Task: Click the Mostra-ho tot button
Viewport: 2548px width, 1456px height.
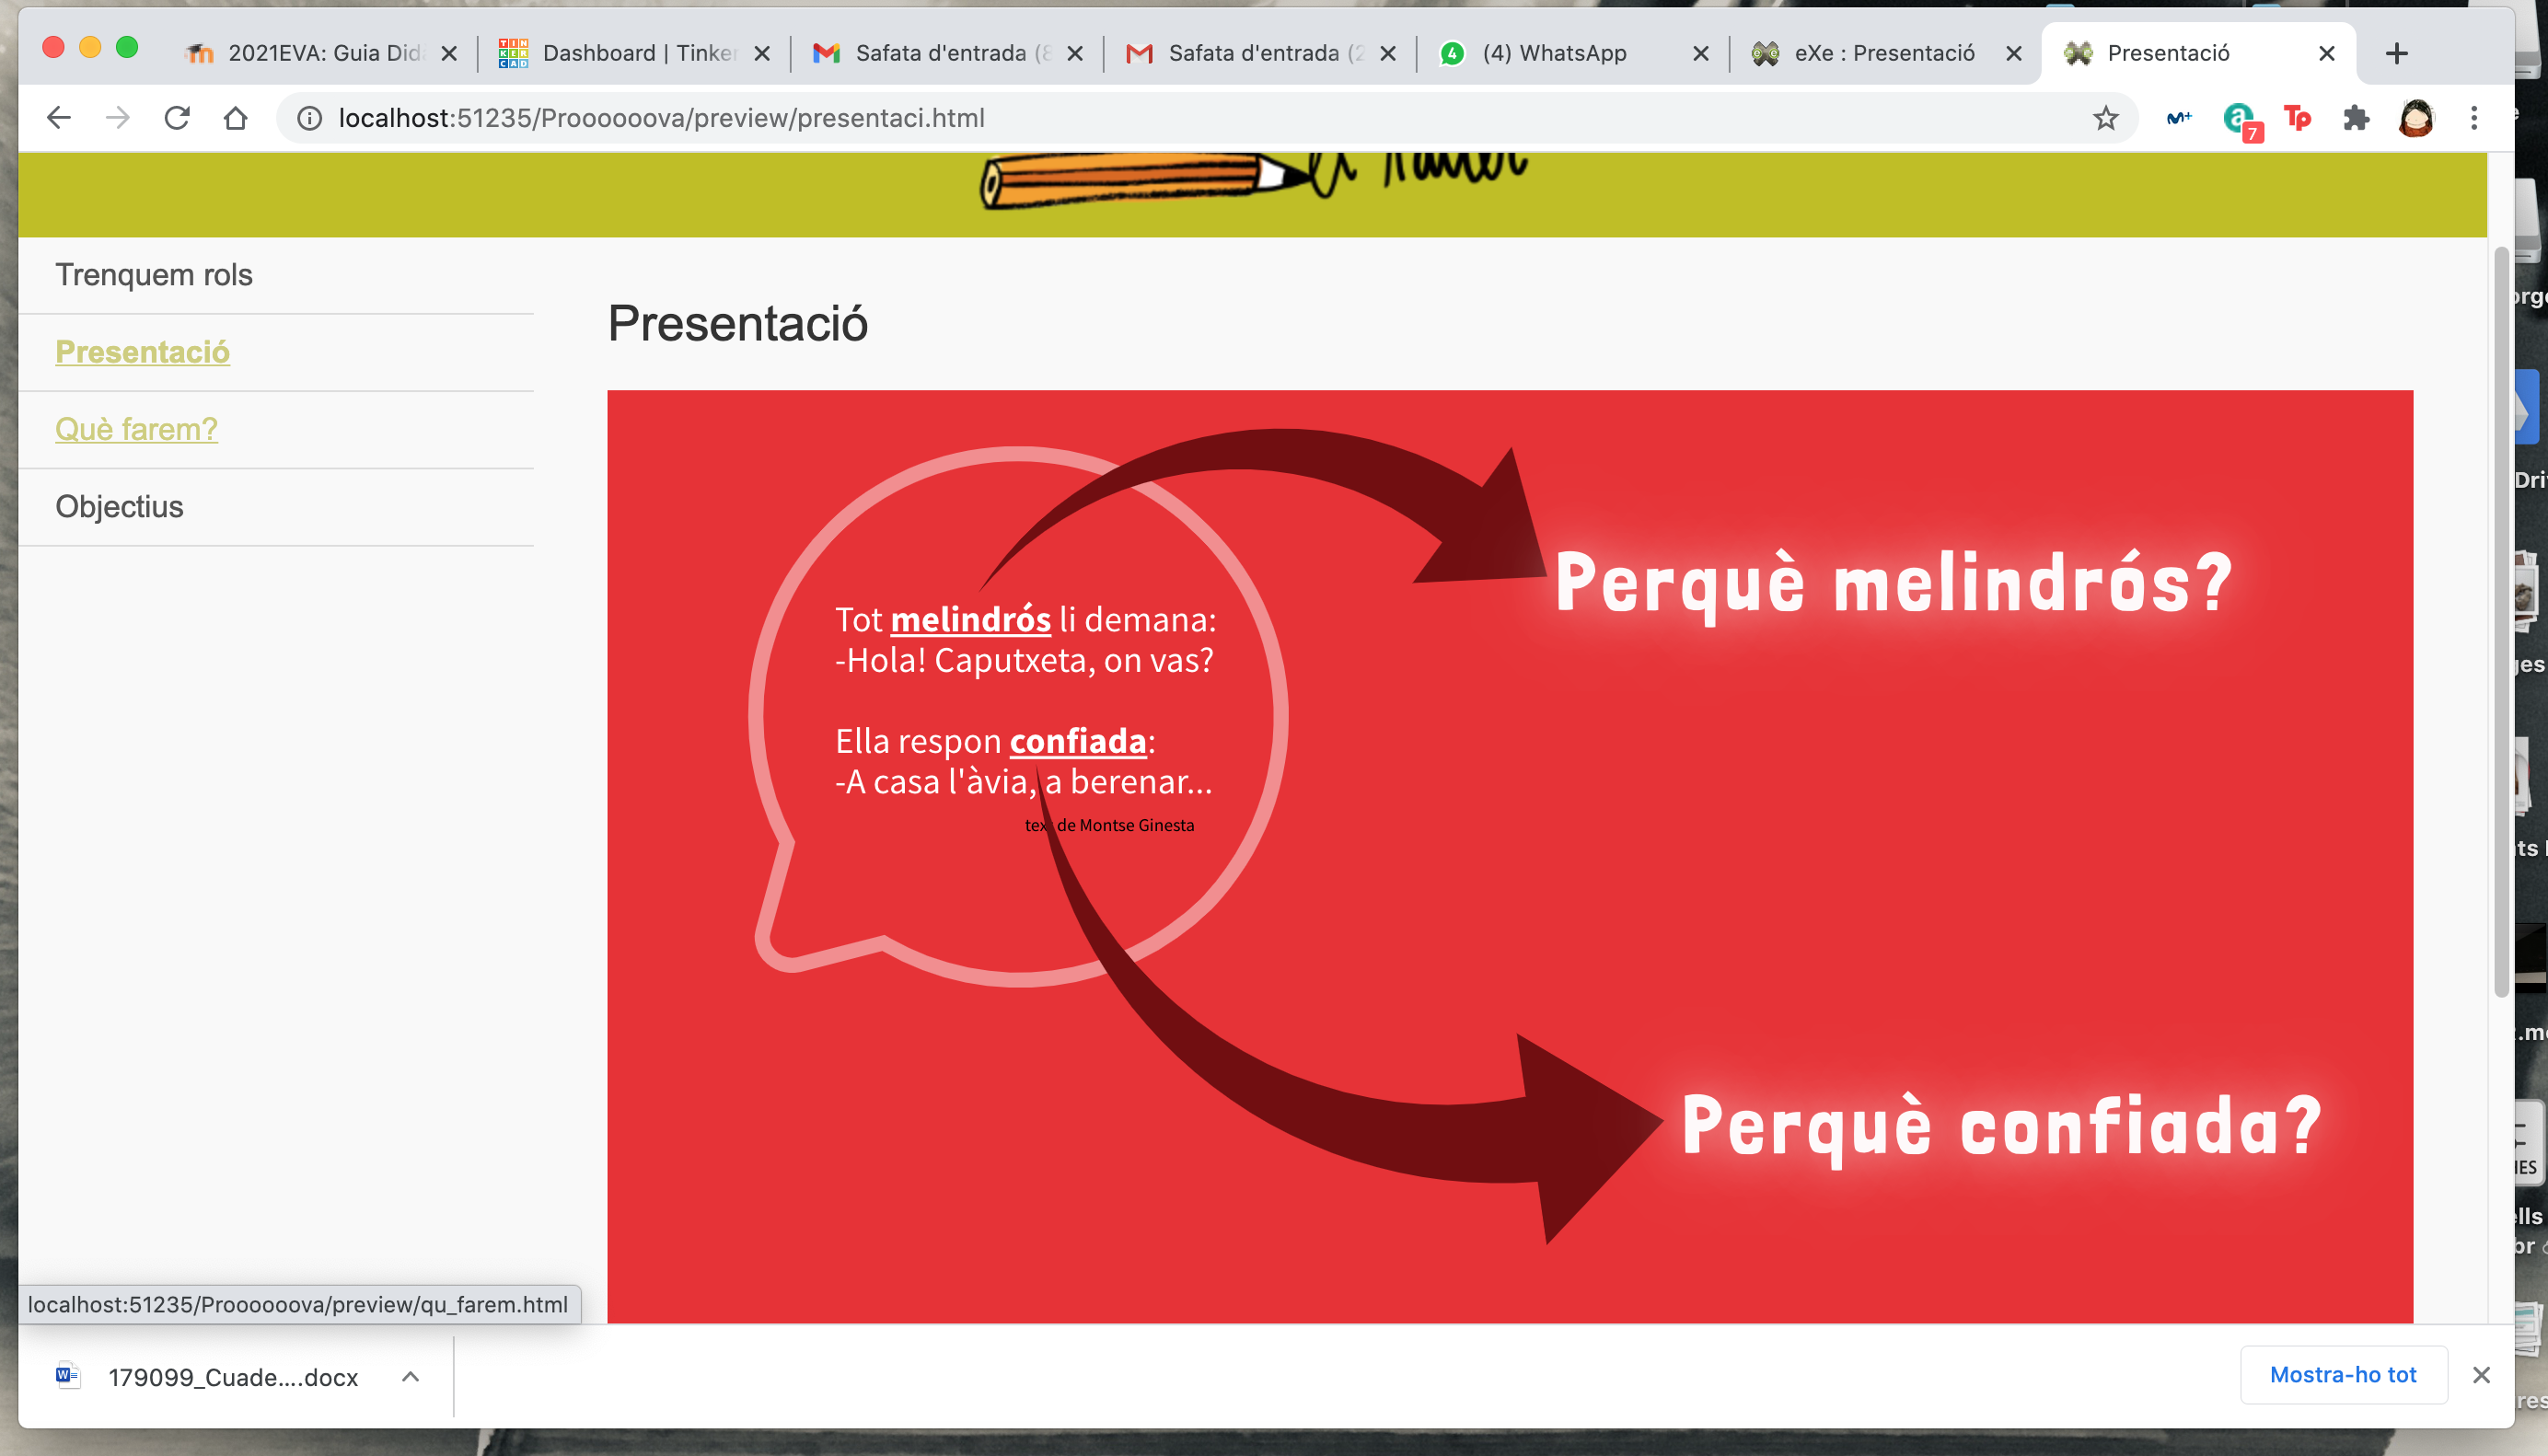Action: pos(2343,1375)
